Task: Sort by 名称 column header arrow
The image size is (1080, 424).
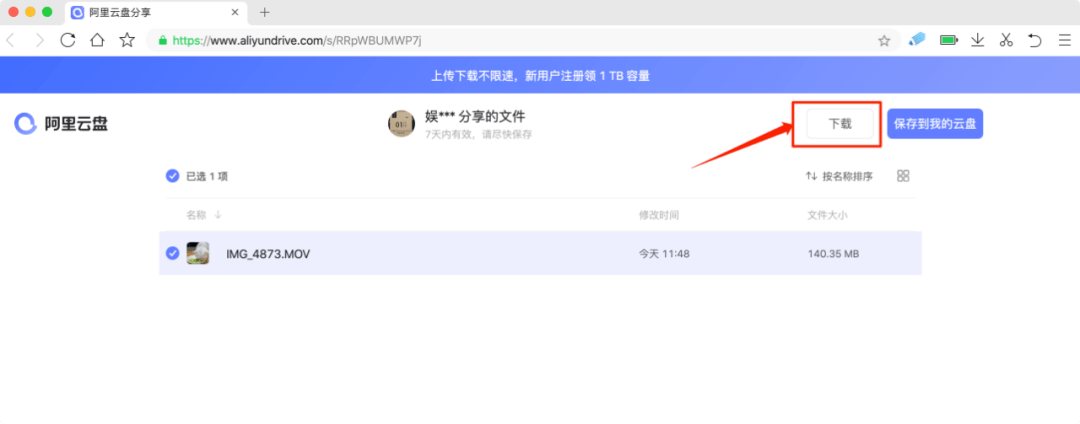Action: (218, 215)
